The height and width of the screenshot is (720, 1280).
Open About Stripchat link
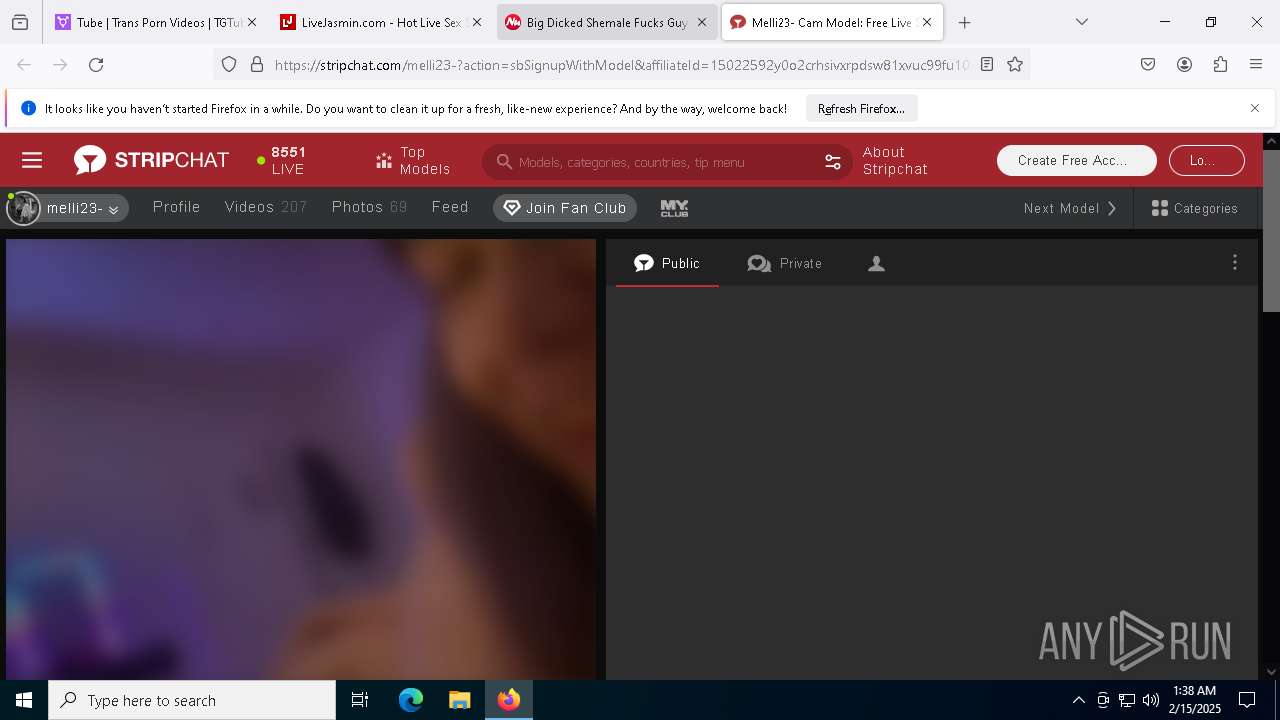tap(895, 161)
